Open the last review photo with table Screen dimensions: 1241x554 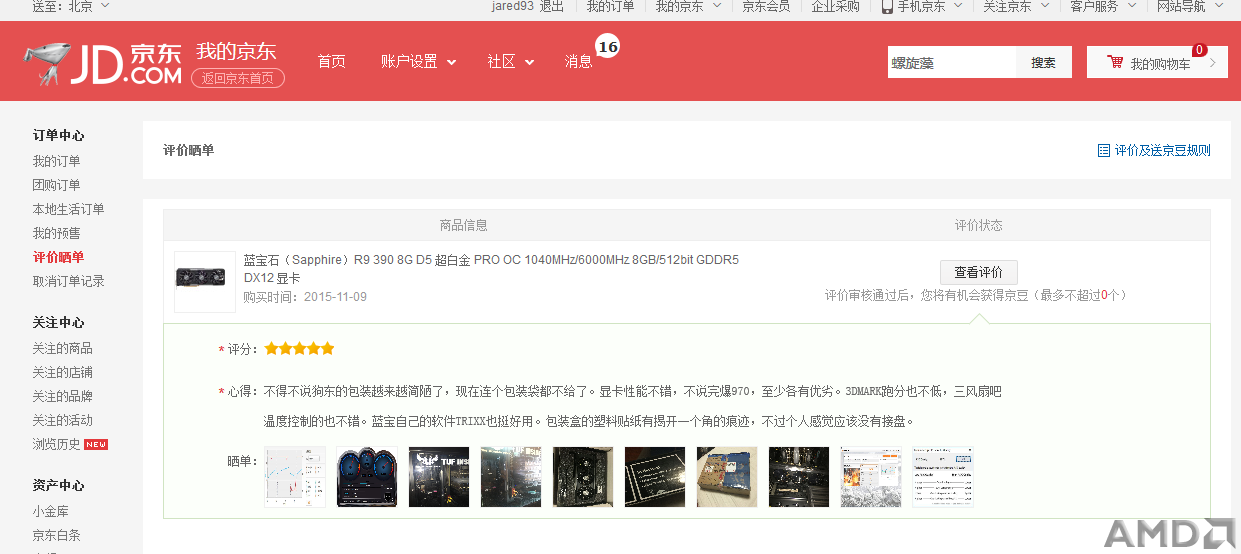click(x=943, y=477)
